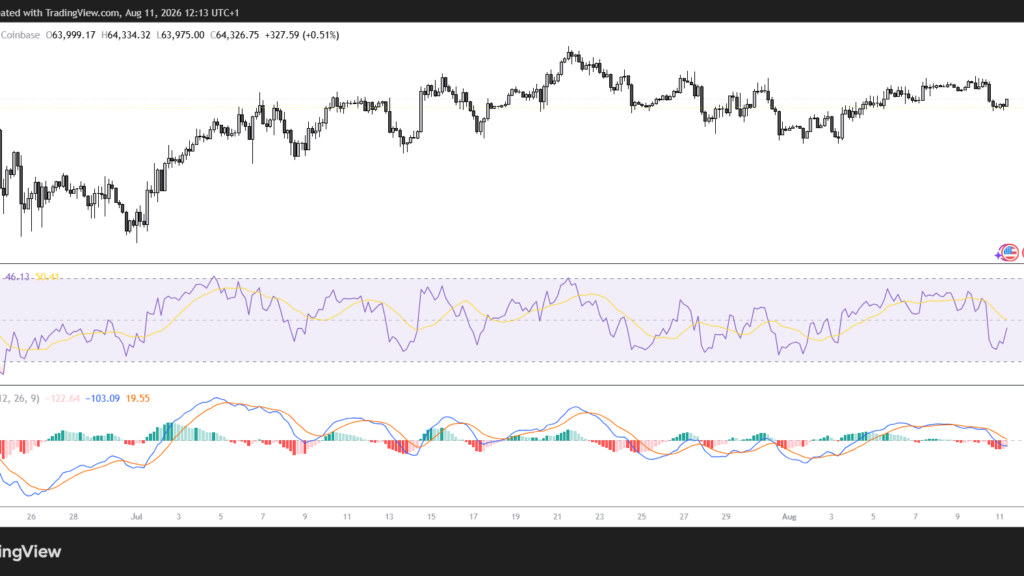Screen dimensions: 1024x576
Task: Click the RSI value 46.13
Action: tap(16, 277)
